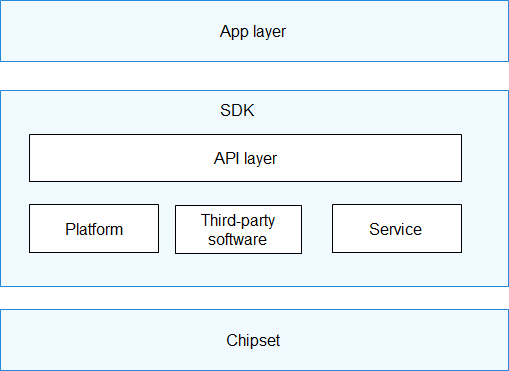Viewport: 509px width, 371px height.
Task: Click the word 'Third-party'
Action: tap(238, 221)
